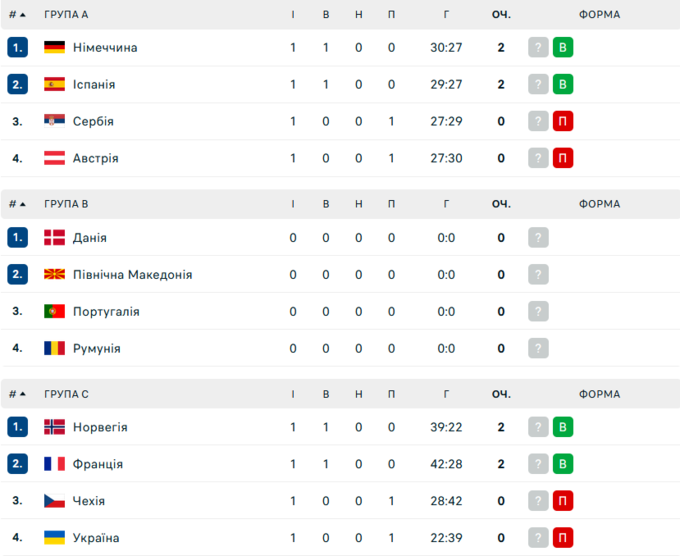Image resolution: width=680 pixels, height=556 pixels.
Task: Click Denmark's gray upcoming match badge
Action: coord(538,238)
